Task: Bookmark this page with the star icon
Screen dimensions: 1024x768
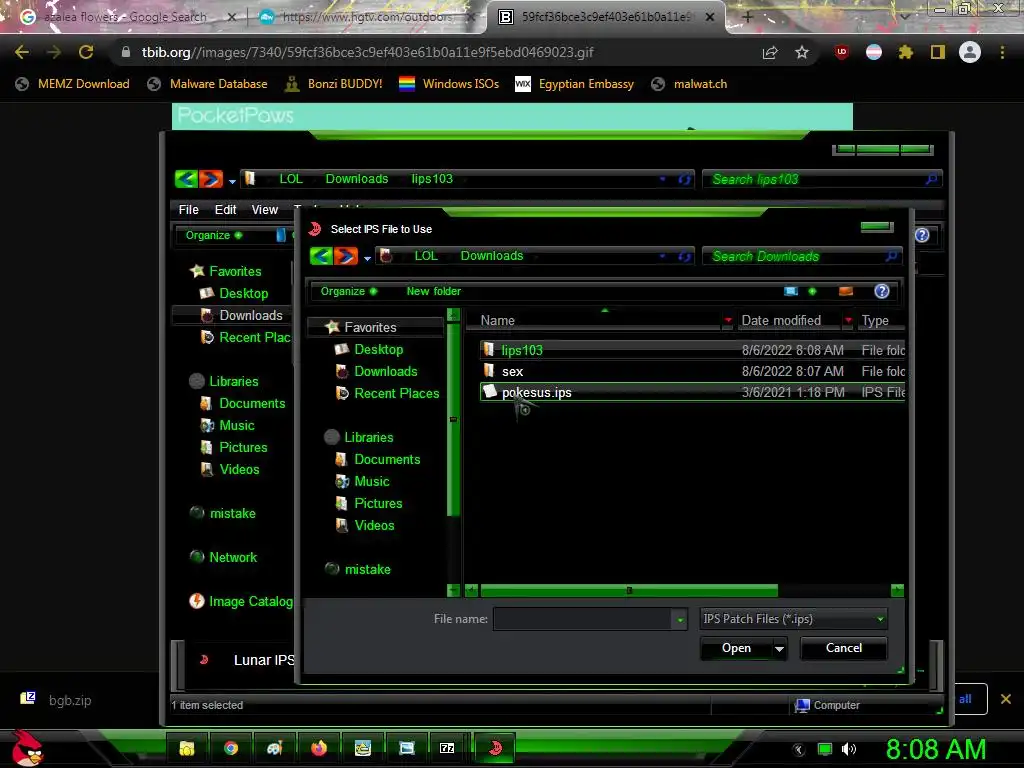Action: coord(802,52)
